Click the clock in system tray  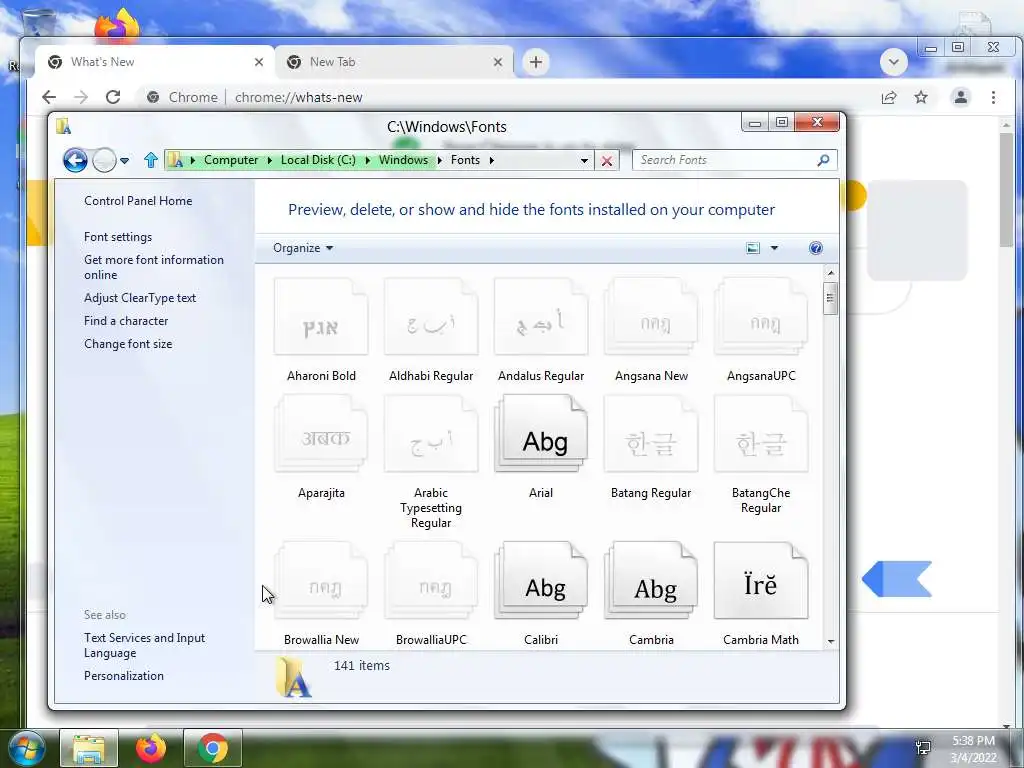973,749
